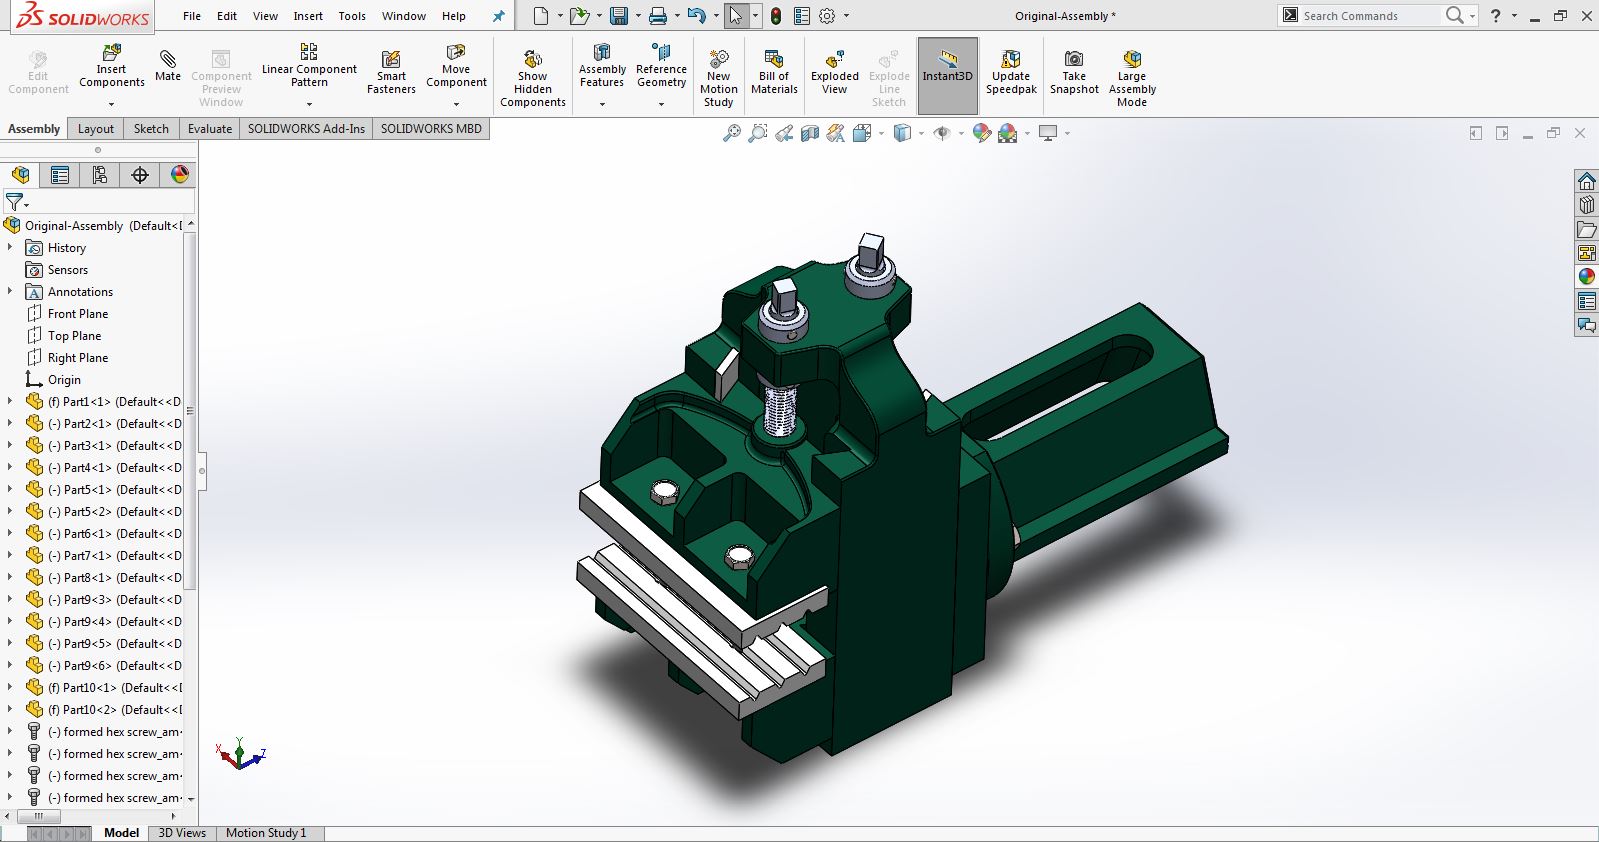Open SOLIDWORKS Add-Ins tab
This screenshot has width=1599, height=842.
[x=306, y=128]
